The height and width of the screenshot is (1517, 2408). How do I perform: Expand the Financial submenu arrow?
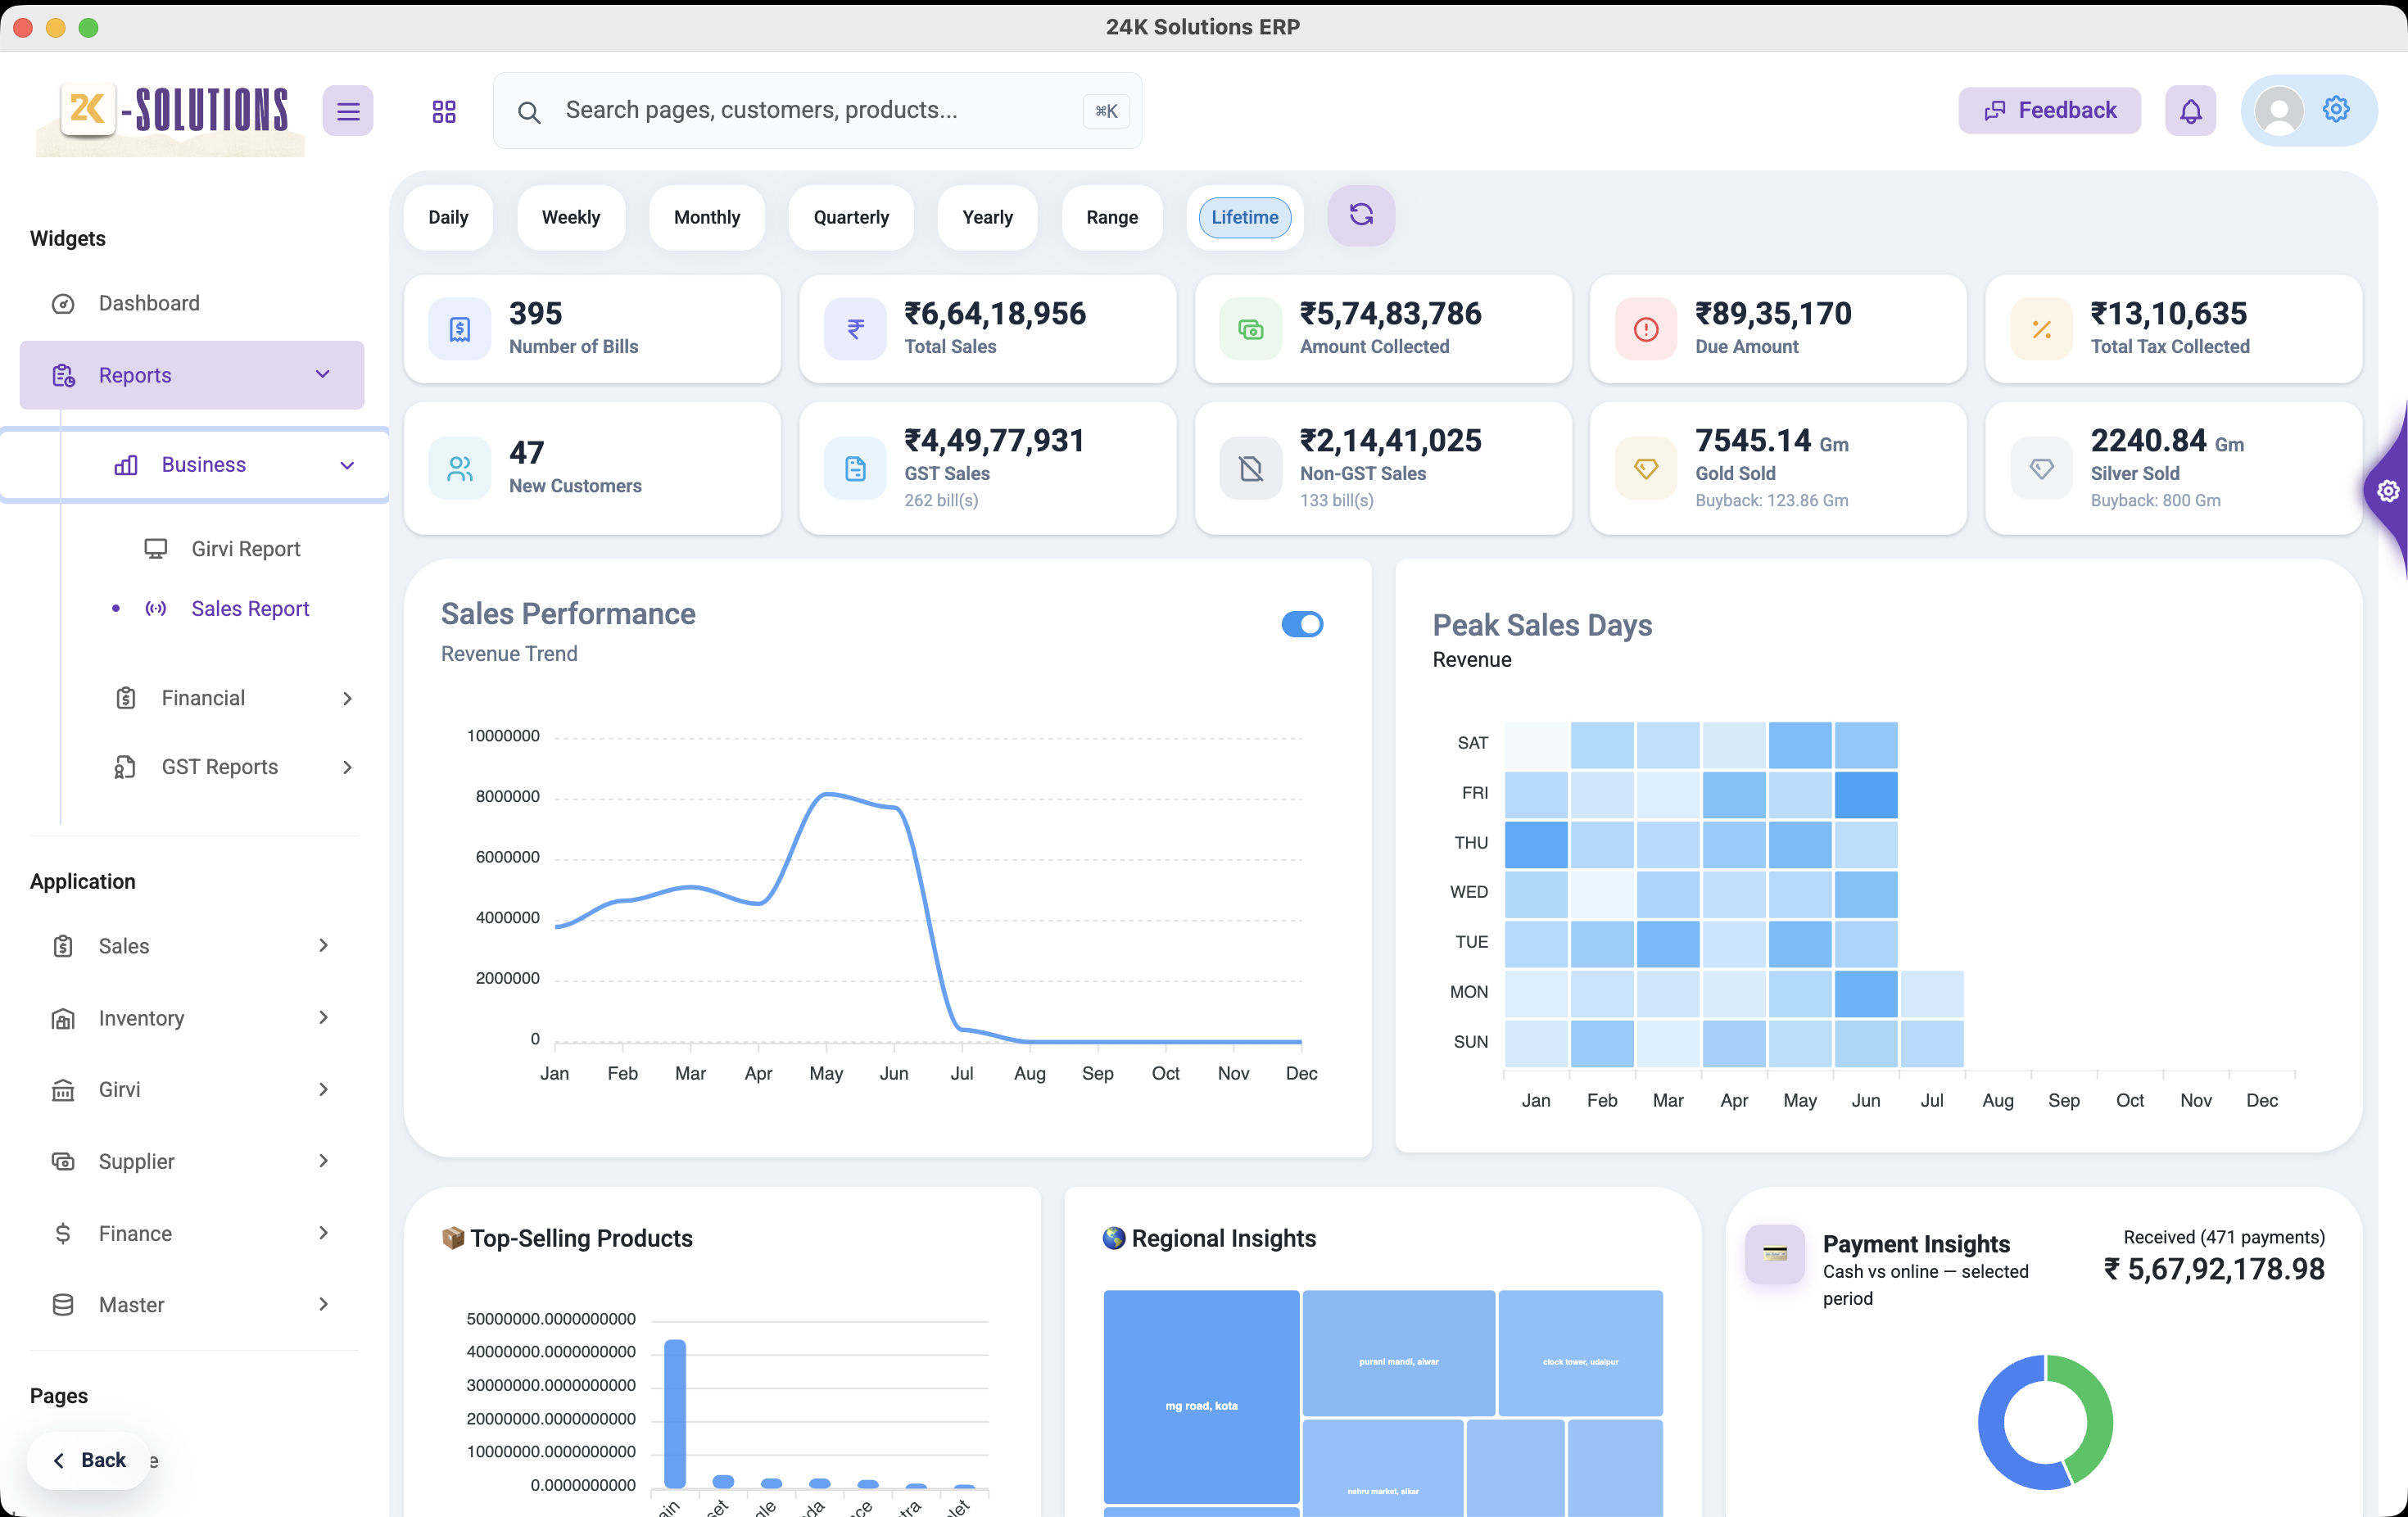point(347,698)
